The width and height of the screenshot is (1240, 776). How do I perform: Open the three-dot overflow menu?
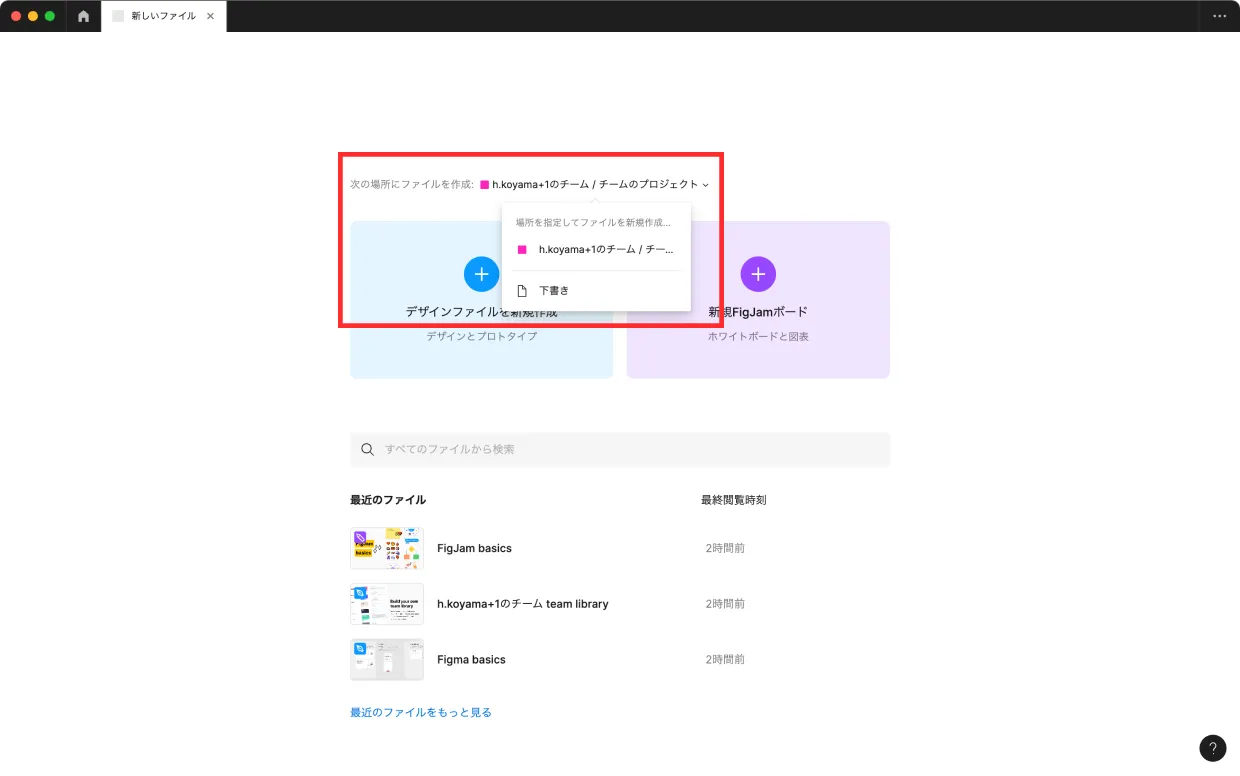1219,16
